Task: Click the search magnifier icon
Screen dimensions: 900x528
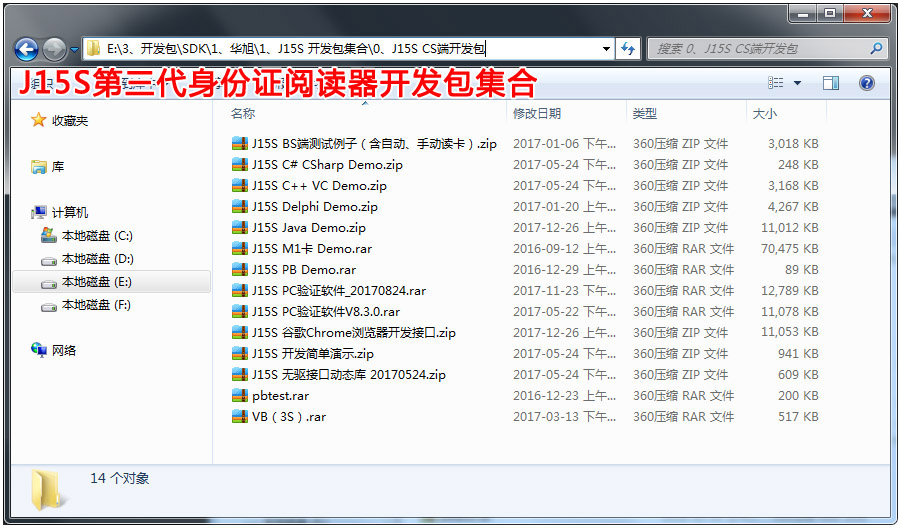Action: tap(876, 48)
